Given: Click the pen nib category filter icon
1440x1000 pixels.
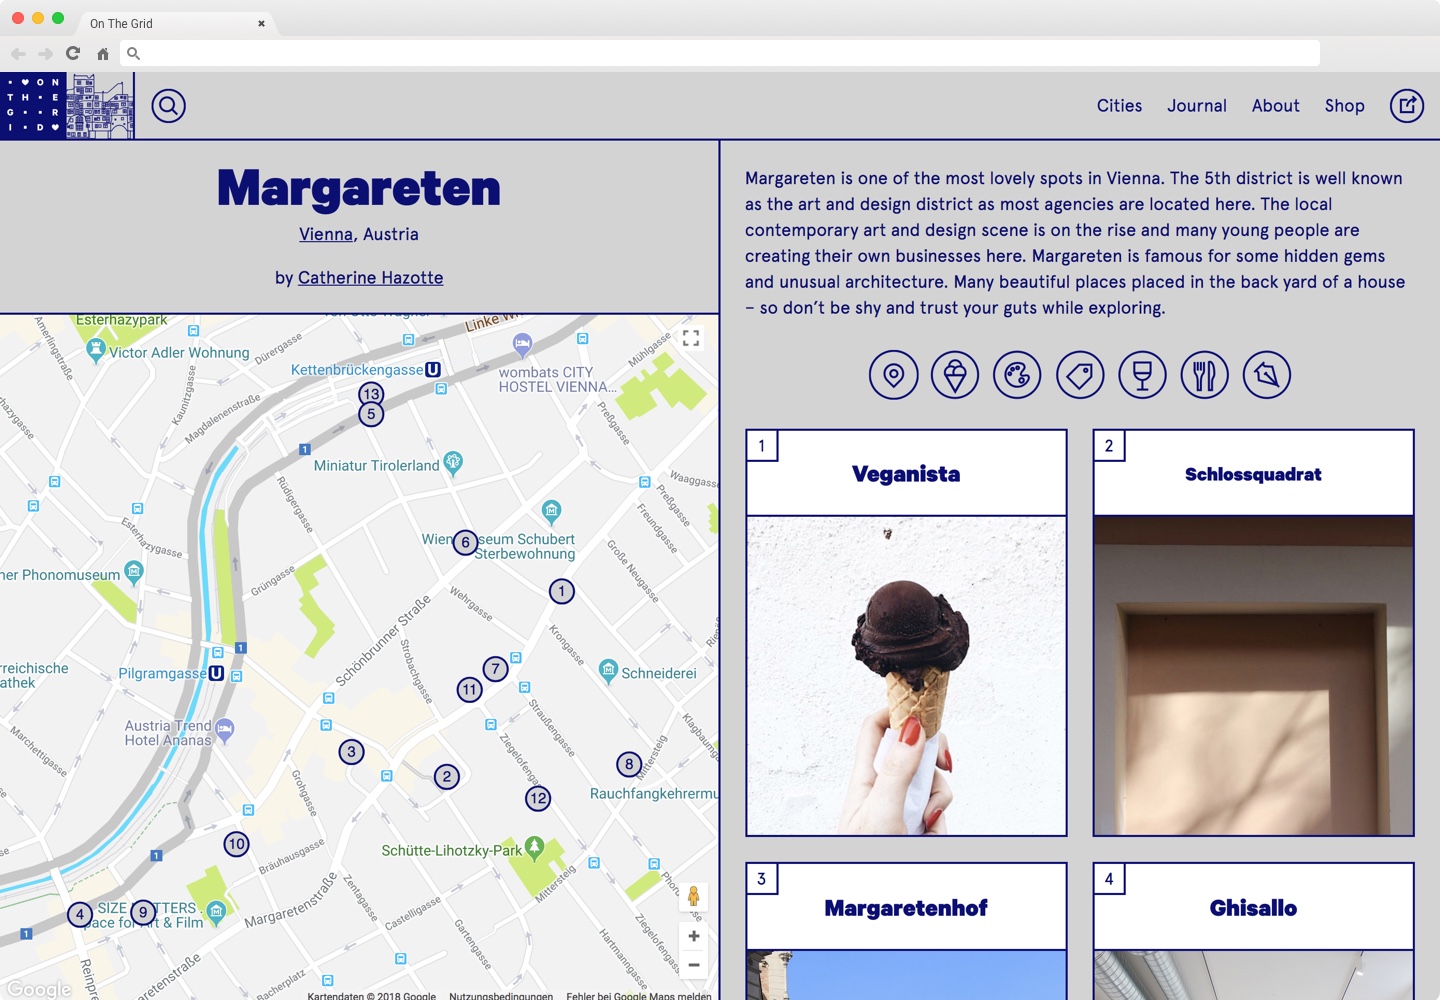Looking at the screenshot, I should pyautogui.click(x=1266, y=375).
